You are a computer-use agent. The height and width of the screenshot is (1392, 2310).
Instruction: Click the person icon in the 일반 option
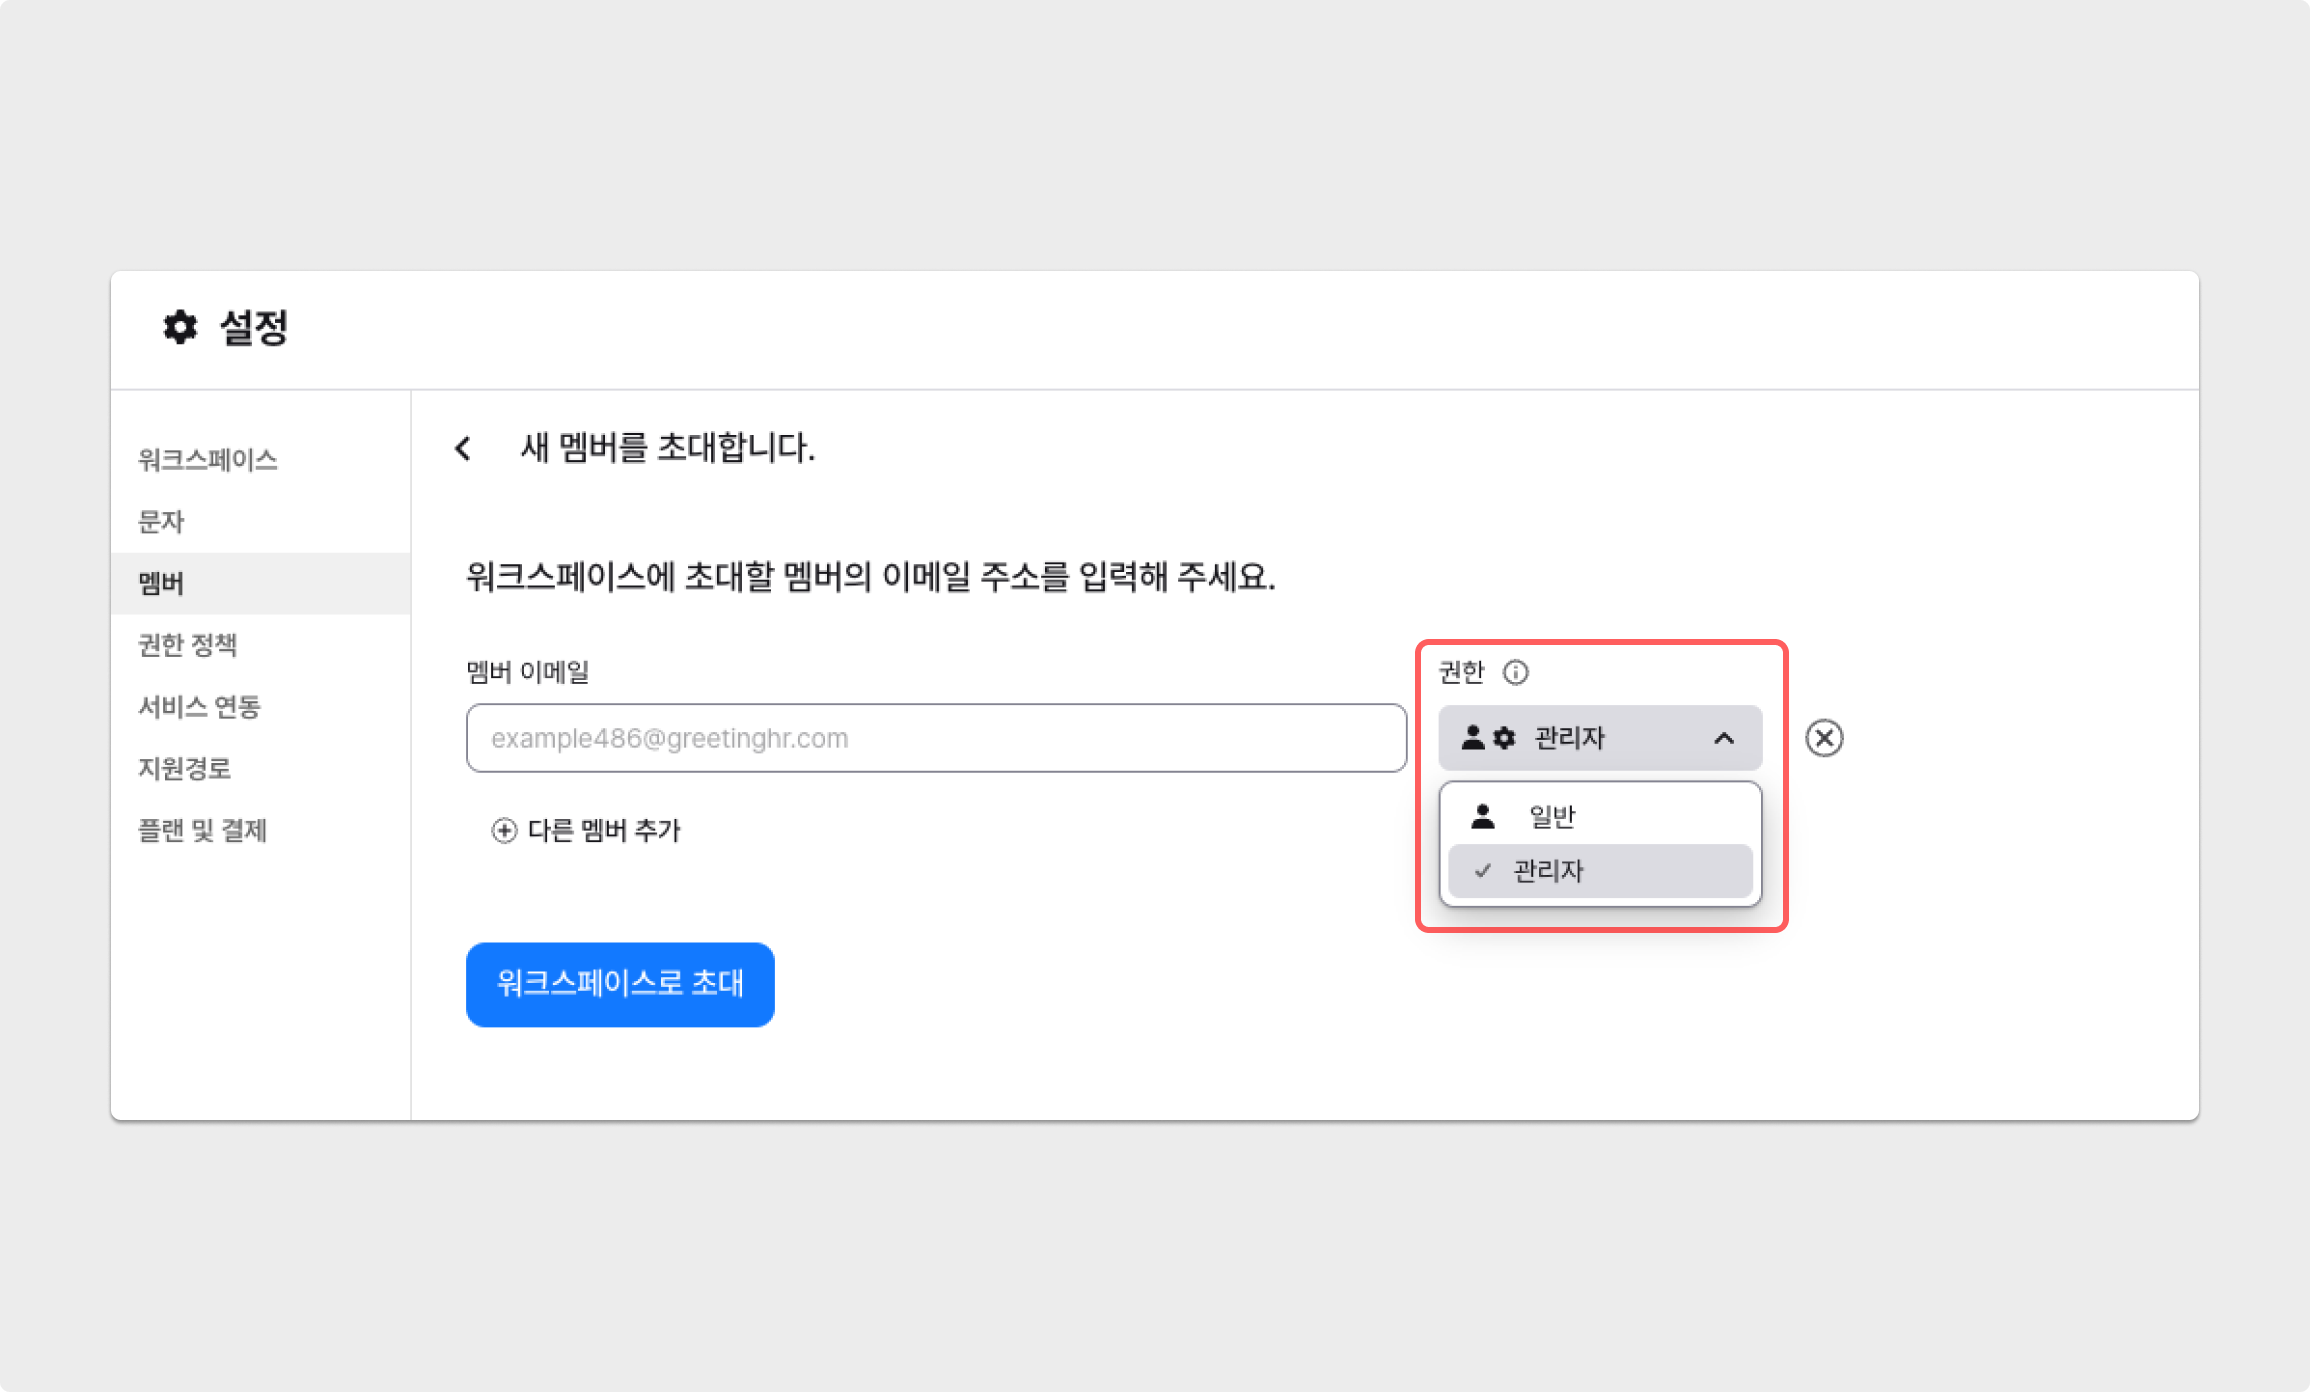pos(1483,817)
